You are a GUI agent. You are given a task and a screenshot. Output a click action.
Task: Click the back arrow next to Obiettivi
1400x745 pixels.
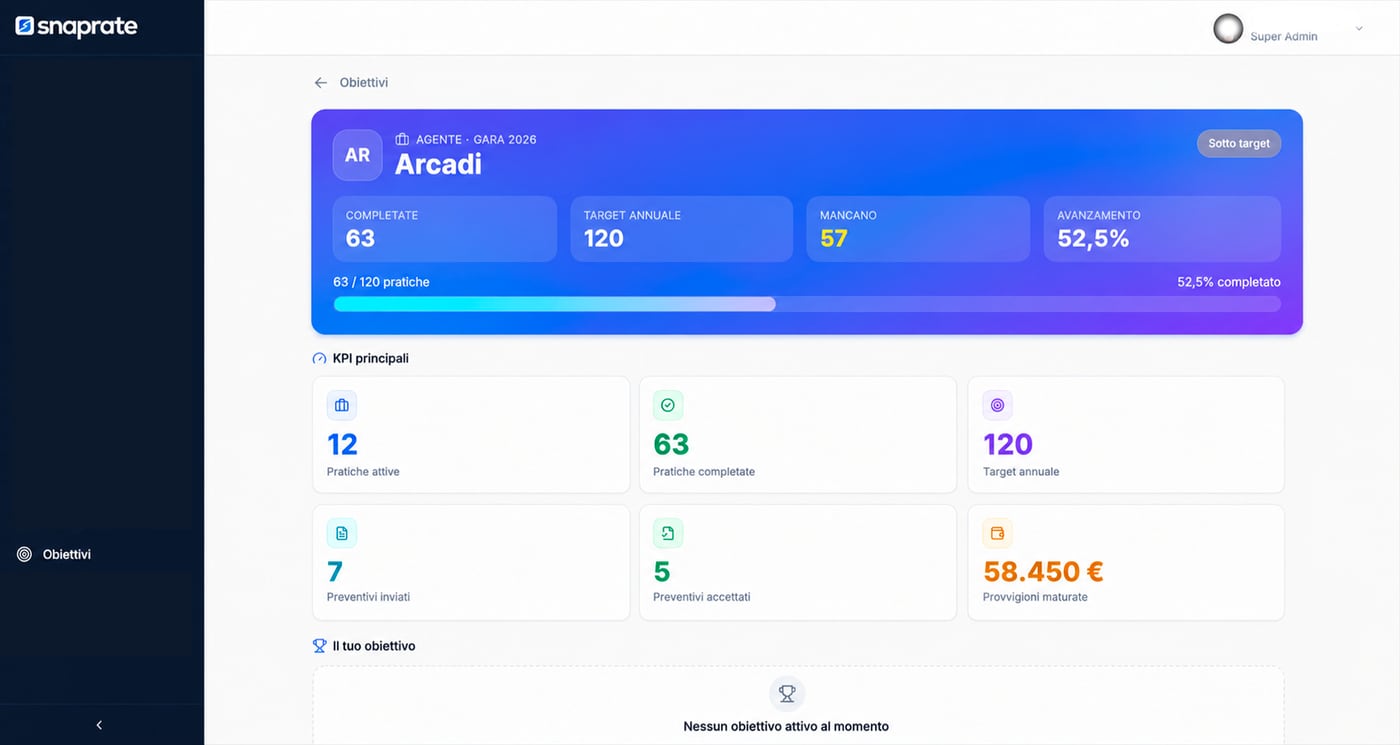coord(320,83)
